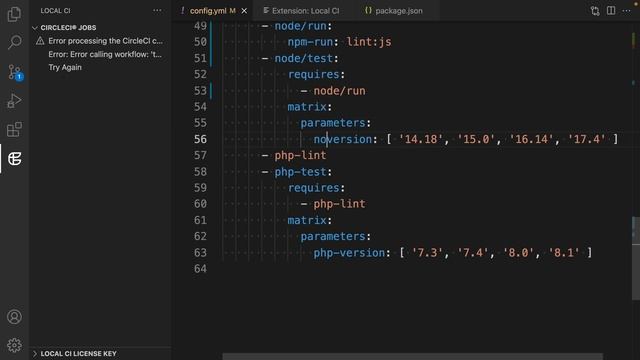
Task: Click line number 49 in gutter
Action: 200,26
